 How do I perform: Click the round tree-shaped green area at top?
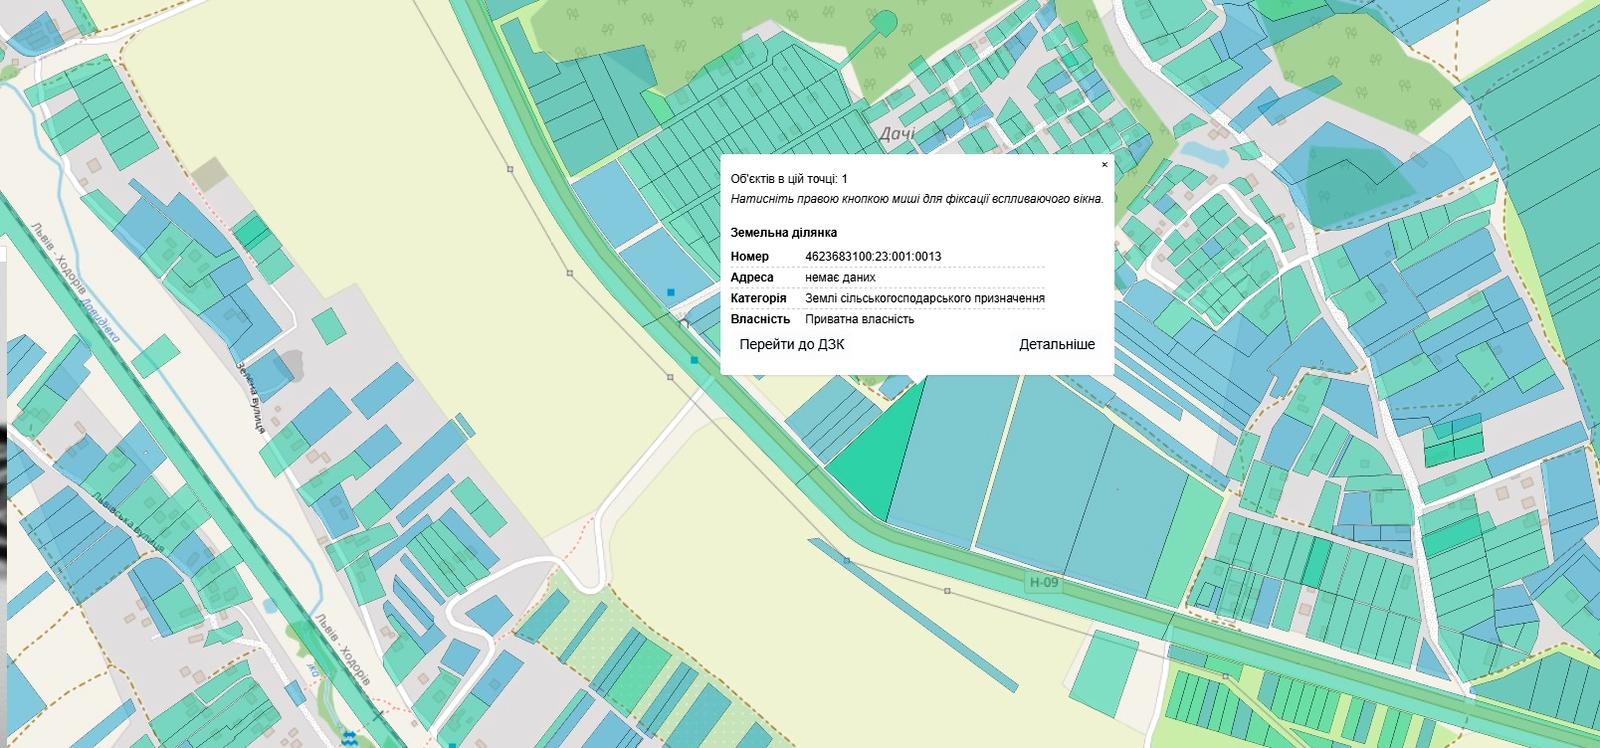click(x=884, y=22)
